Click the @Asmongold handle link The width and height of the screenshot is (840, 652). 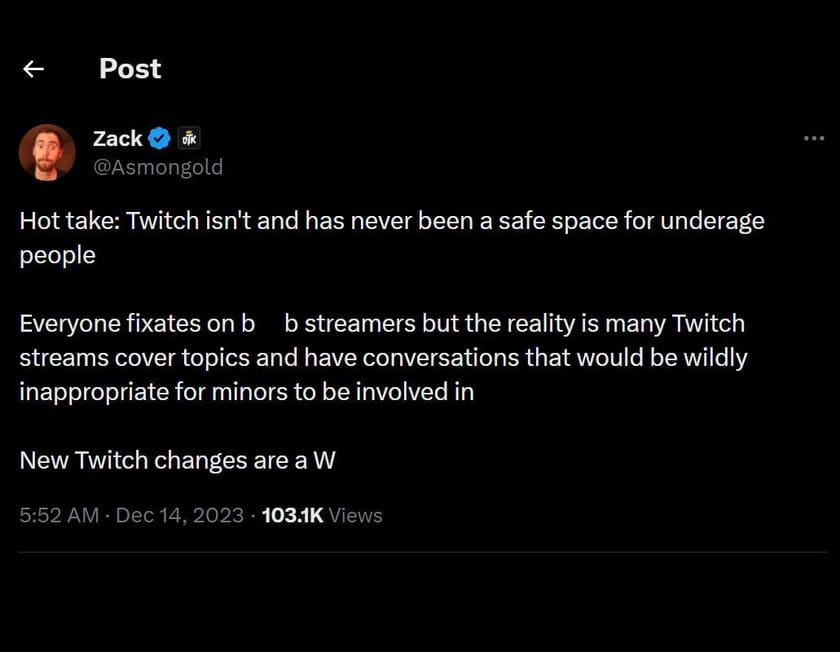[158, 167]
